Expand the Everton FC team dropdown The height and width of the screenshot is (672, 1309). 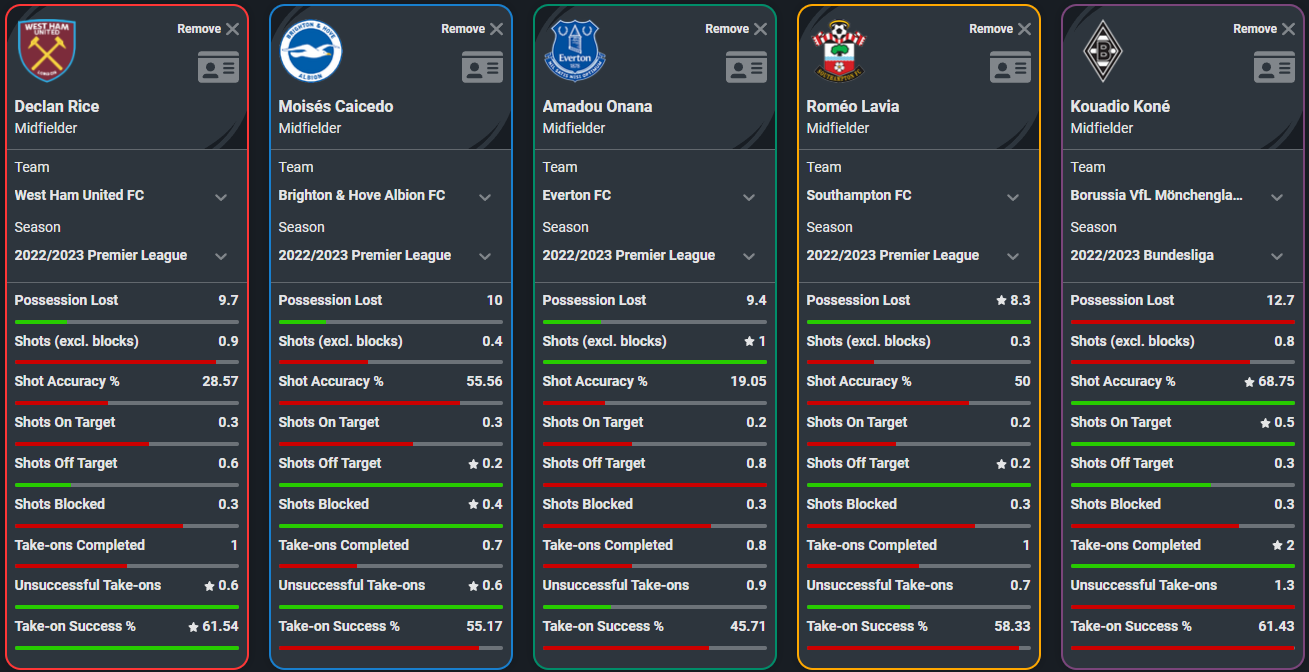654,196
